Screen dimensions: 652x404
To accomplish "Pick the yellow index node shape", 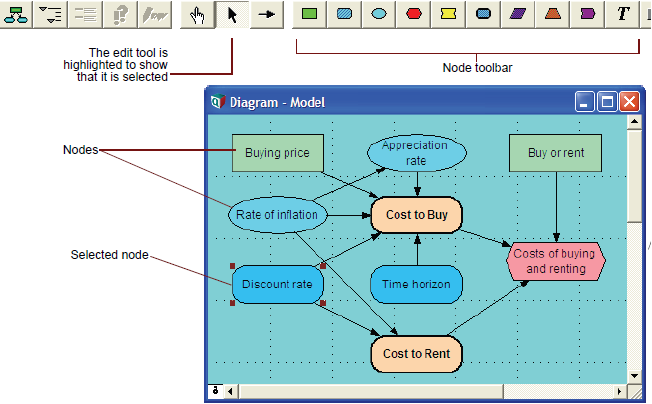I will [448, 15].
